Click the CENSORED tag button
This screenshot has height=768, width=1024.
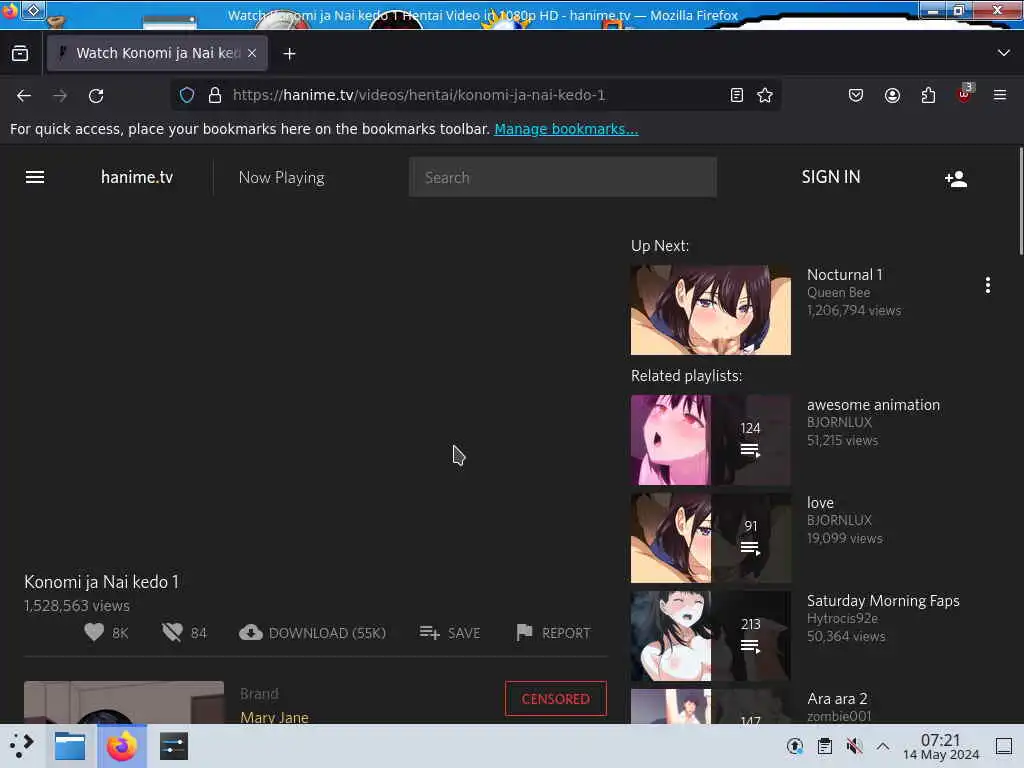556,699
